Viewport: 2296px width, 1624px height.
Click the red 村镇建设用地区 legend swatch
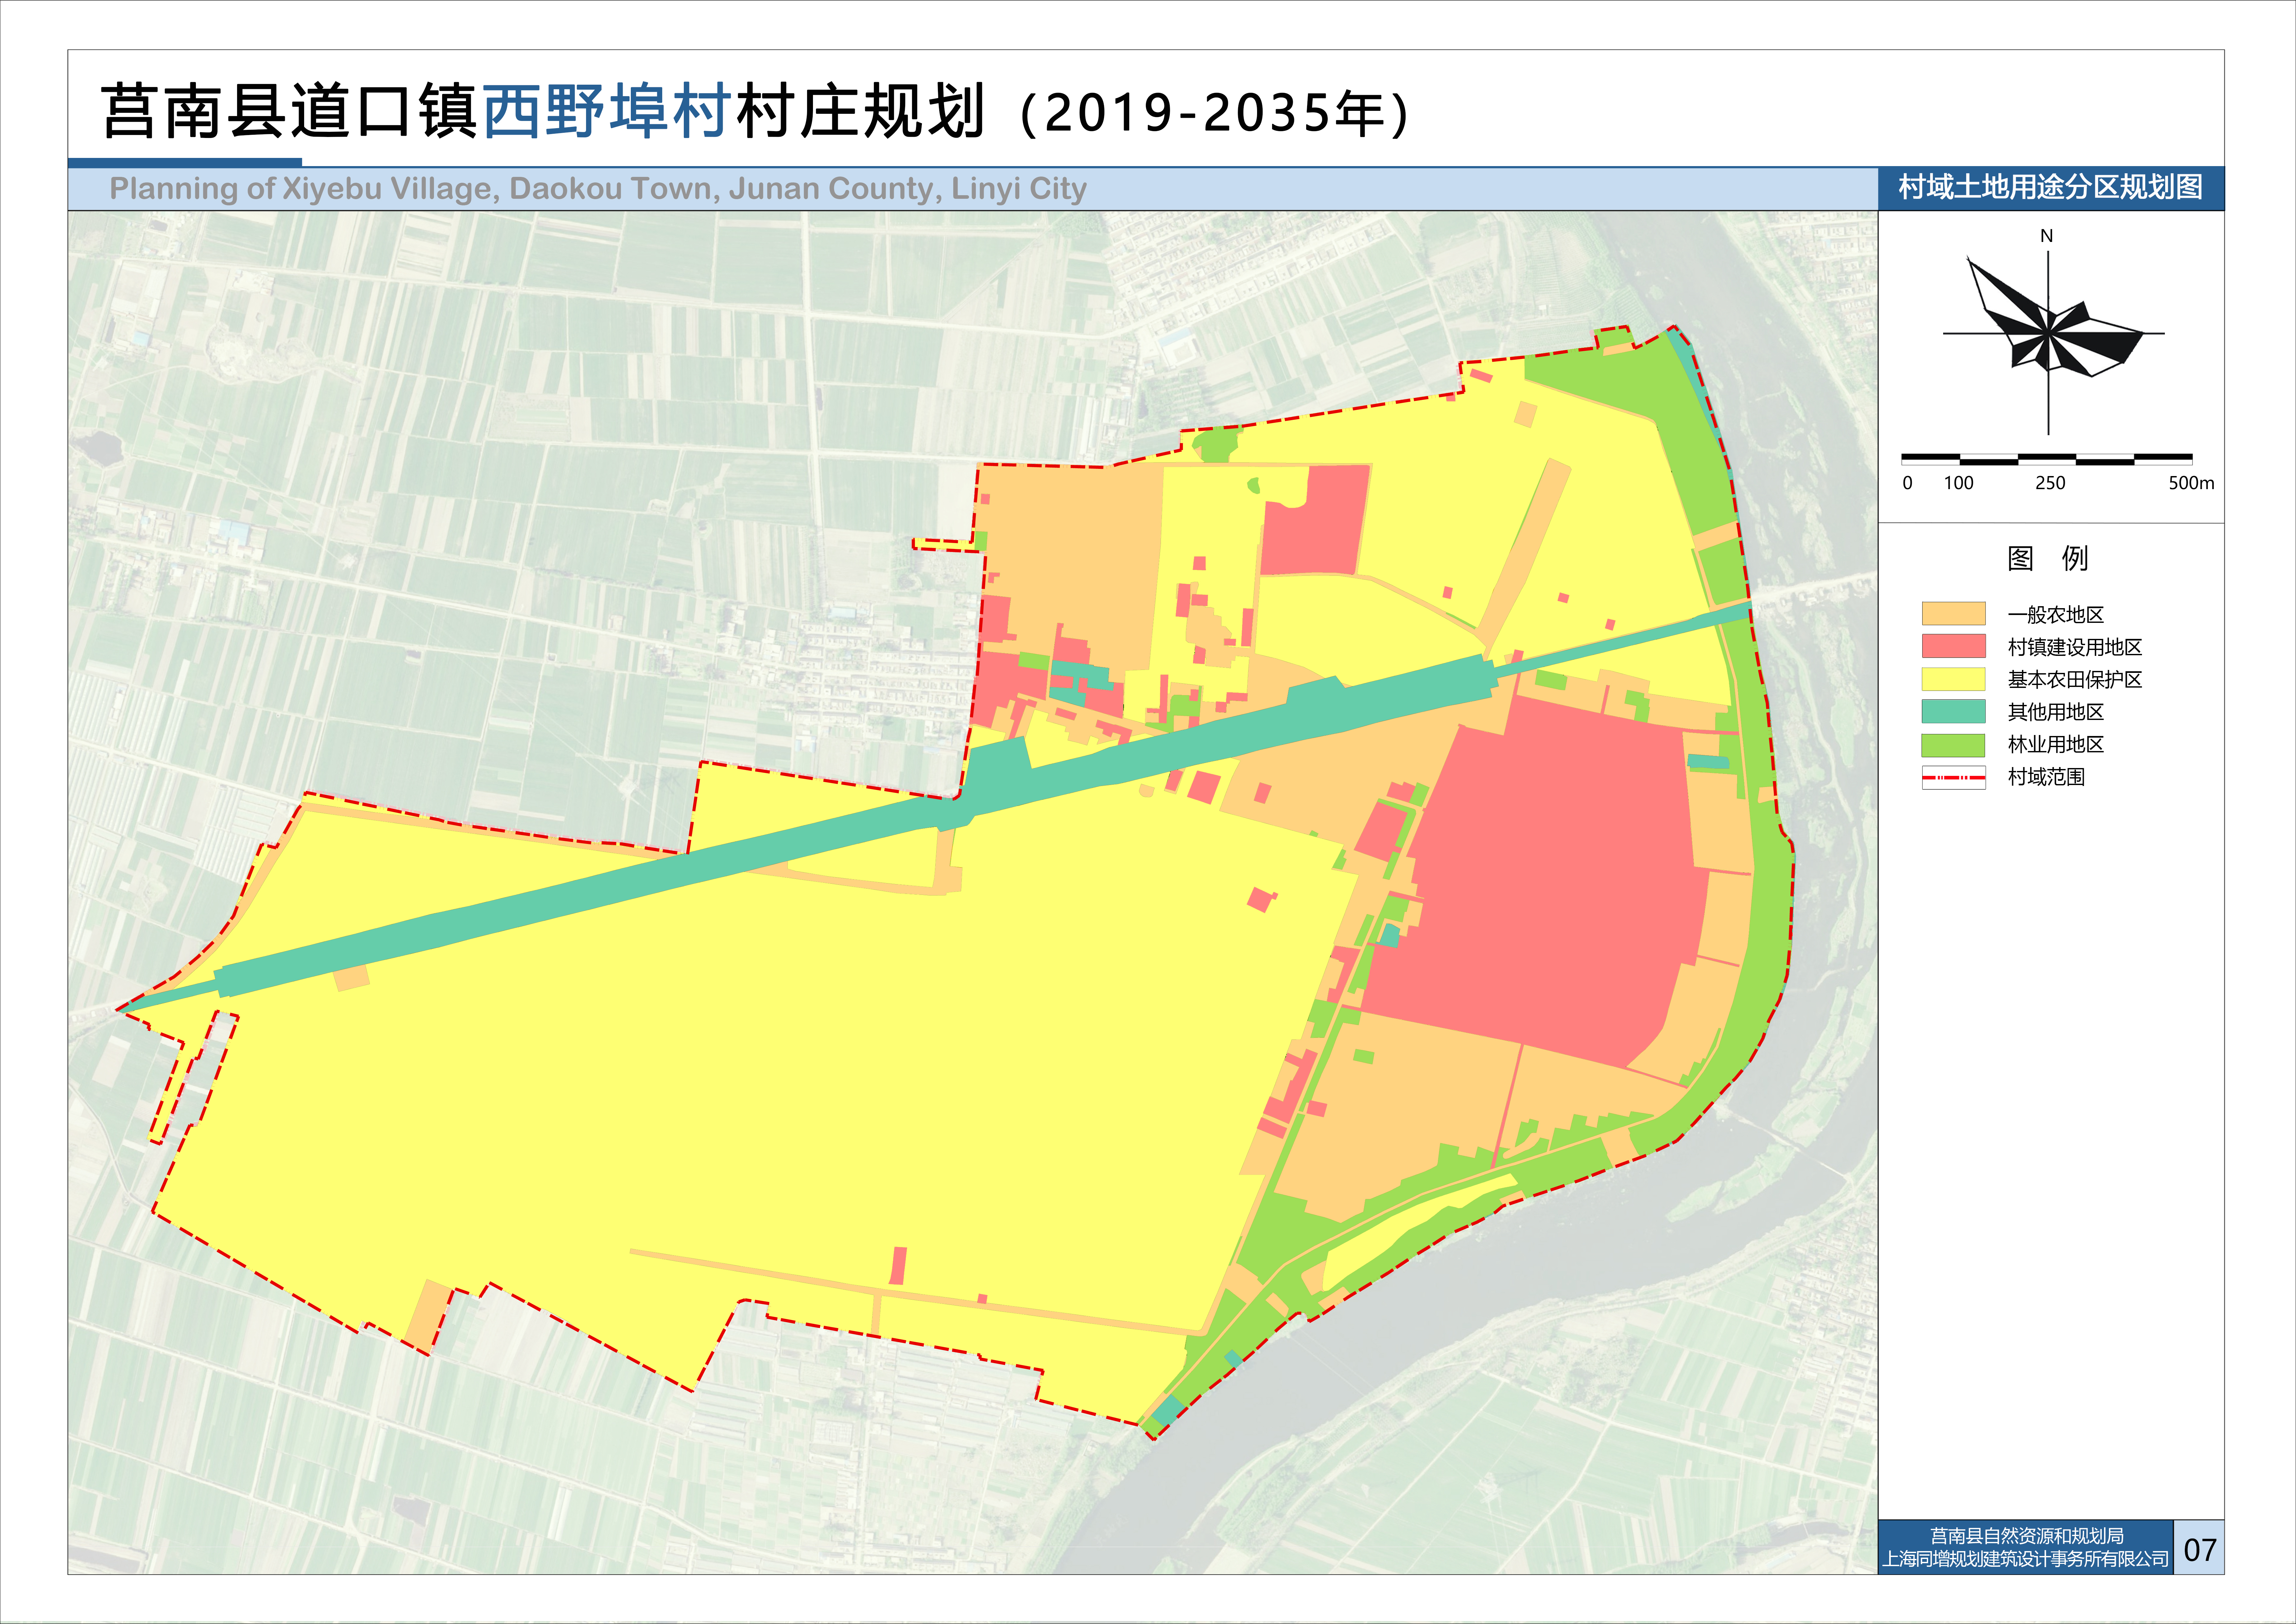[1953, 646]
